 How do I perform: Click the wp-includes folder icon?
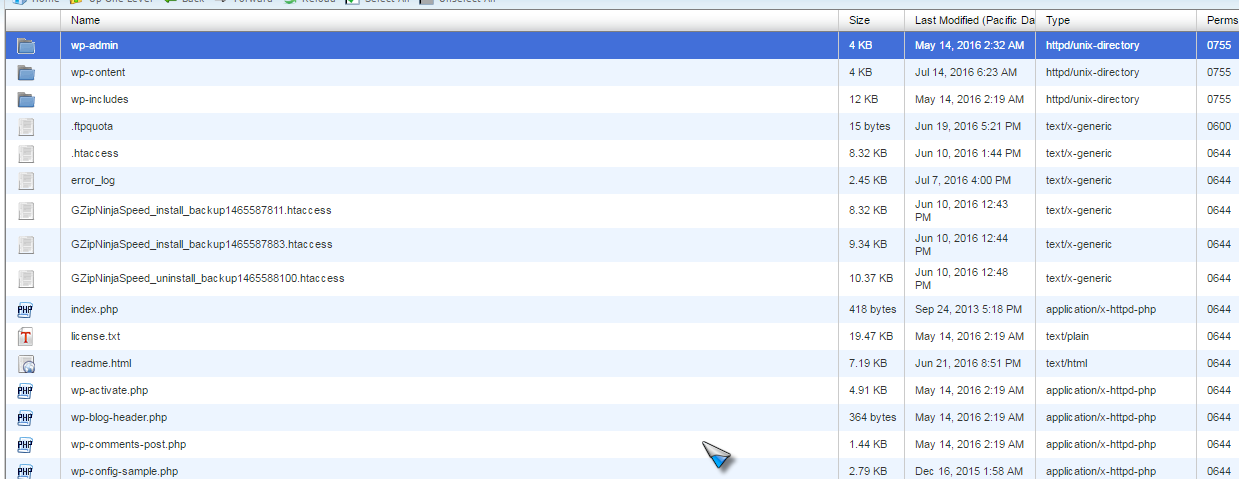pos(26,100)
